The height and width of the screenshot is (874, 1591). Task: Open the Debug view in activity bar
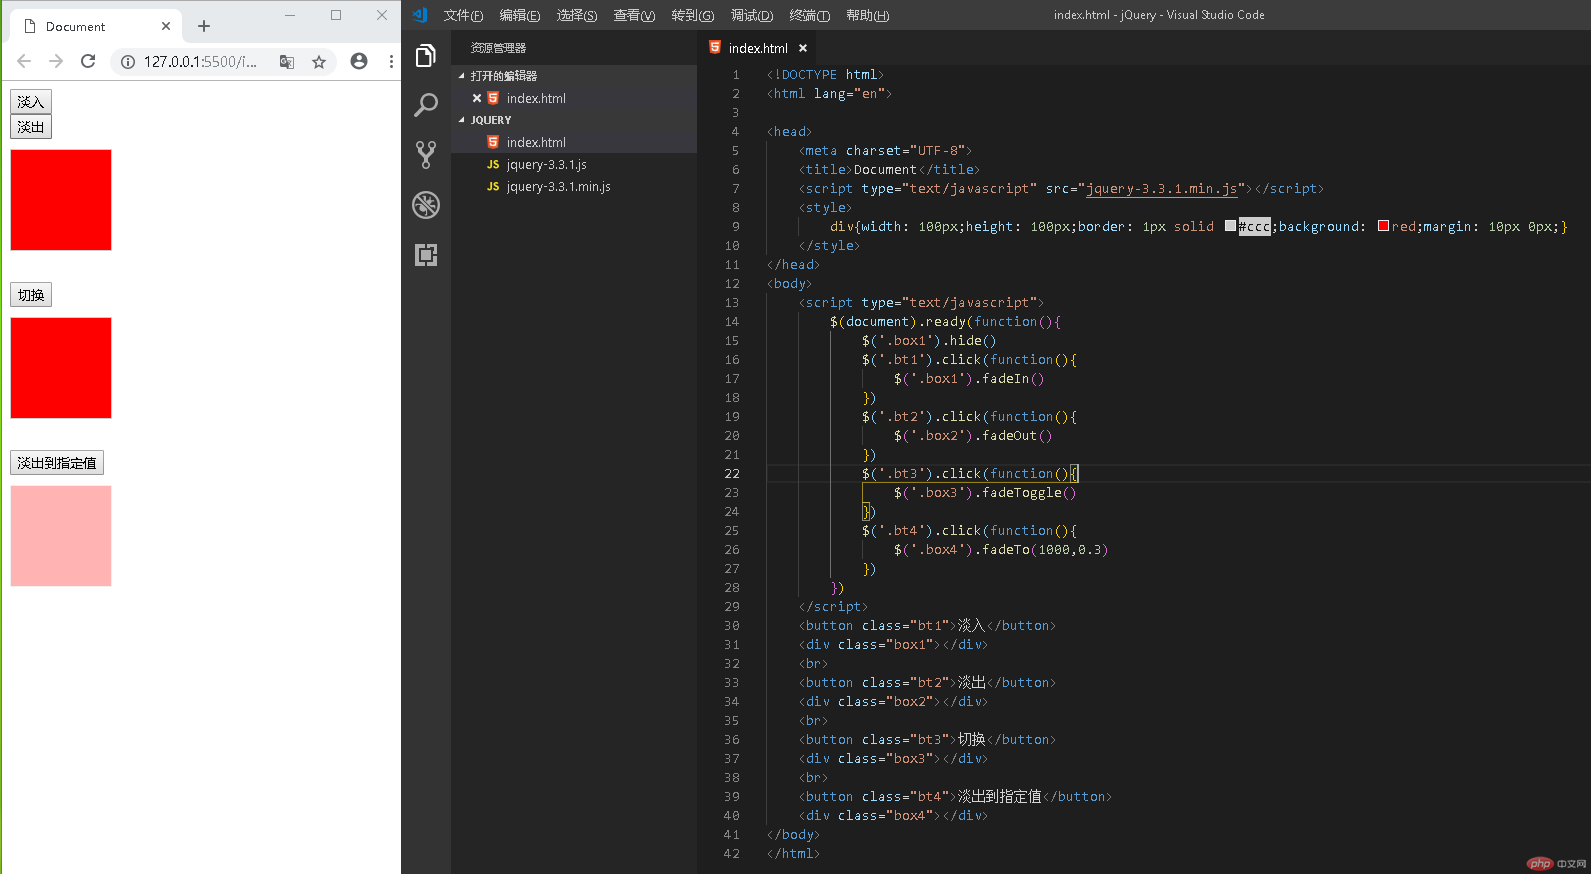tap(426, 205)
